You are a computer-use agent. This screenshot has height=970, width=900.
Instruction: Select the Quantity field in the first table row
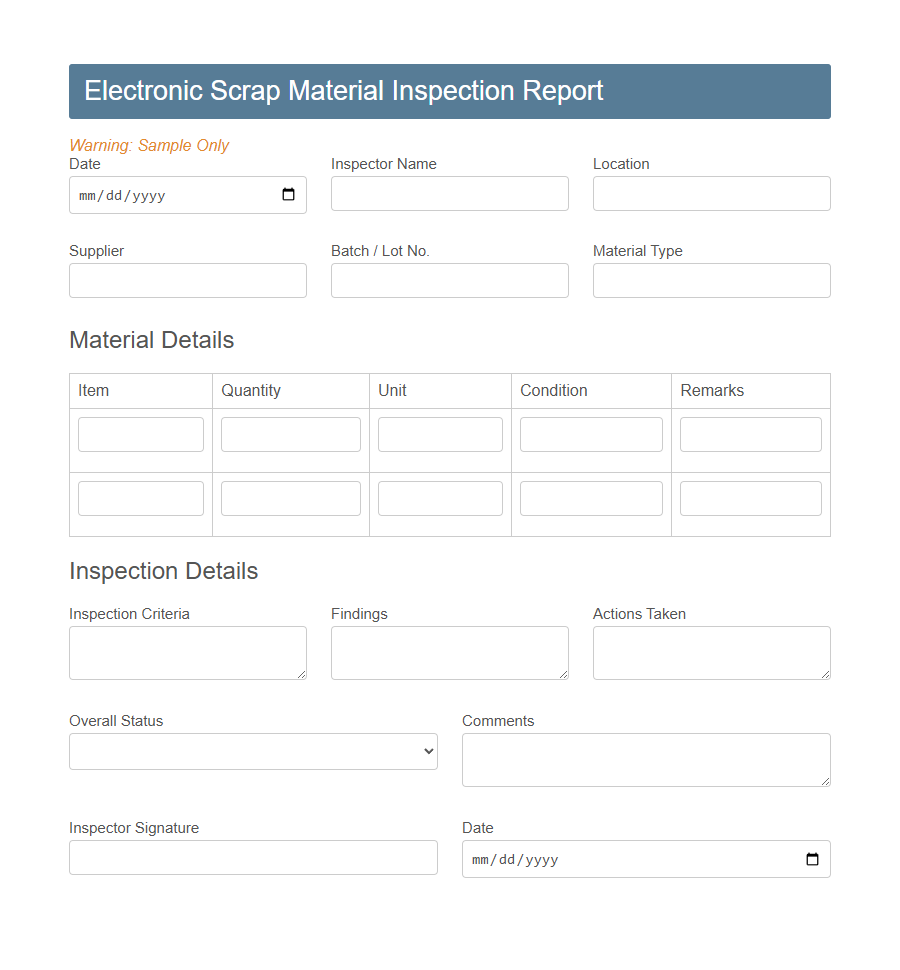(290, 434)
